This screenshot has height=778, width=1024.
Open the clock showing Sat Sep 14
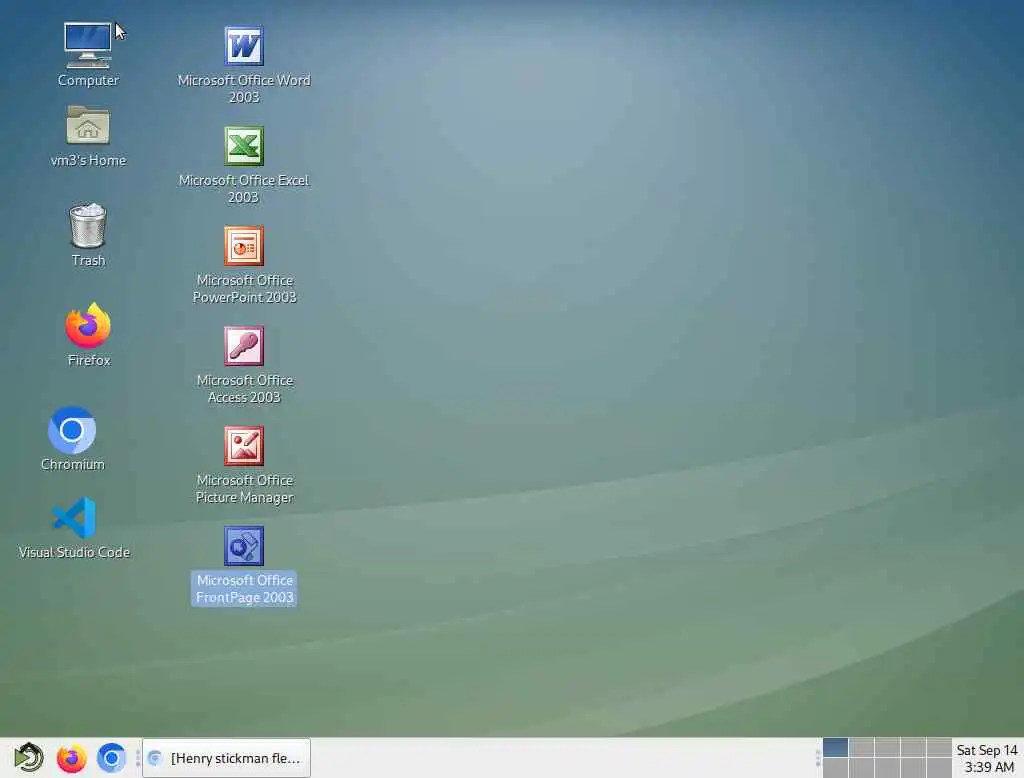pos(986,758)
